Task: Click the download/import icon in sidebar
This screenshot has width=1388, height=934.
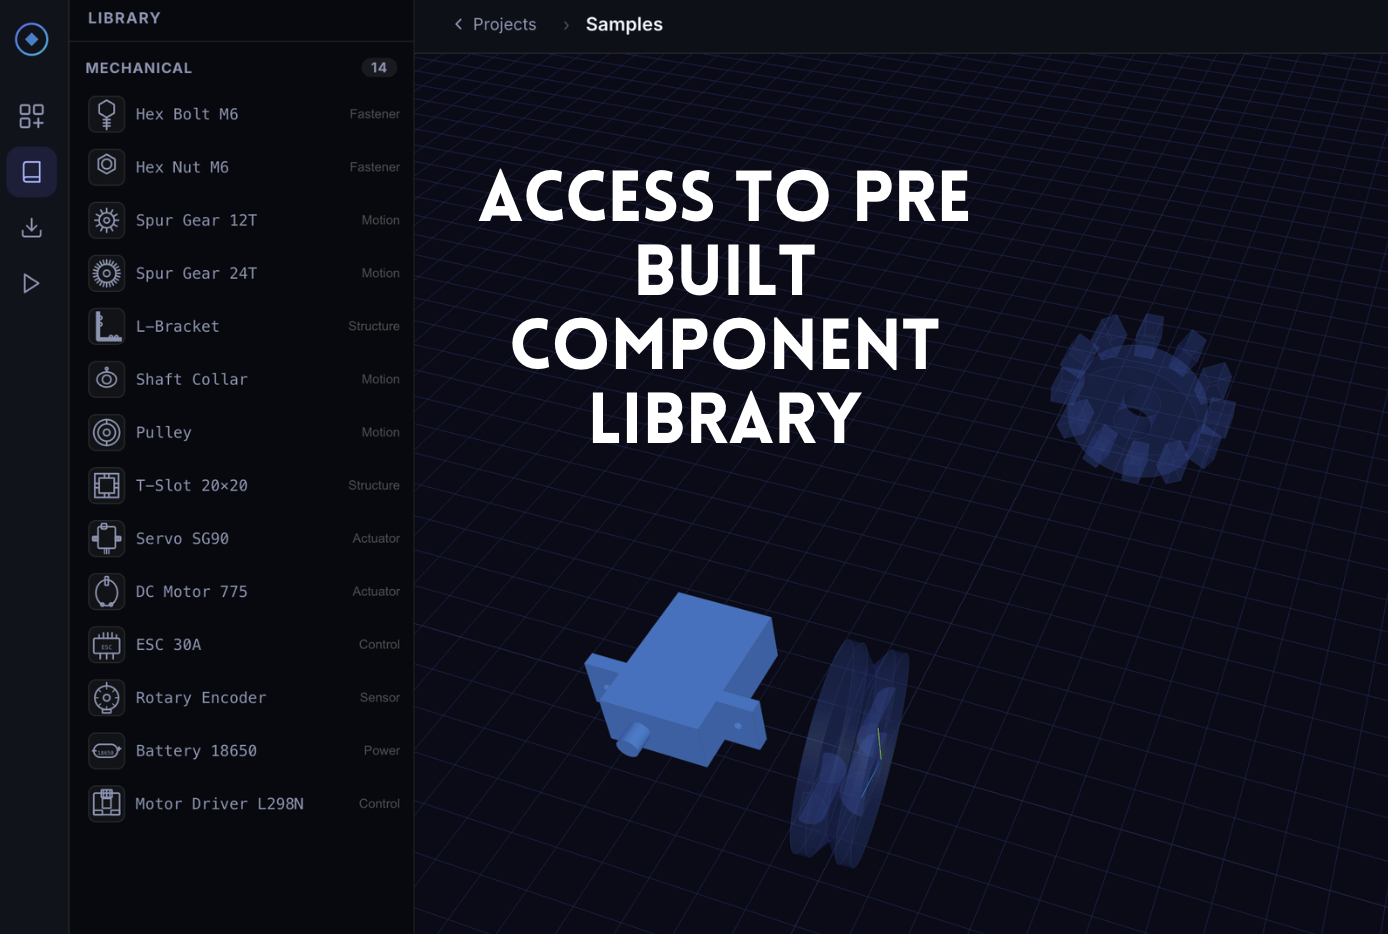Action: pos(32,228)
